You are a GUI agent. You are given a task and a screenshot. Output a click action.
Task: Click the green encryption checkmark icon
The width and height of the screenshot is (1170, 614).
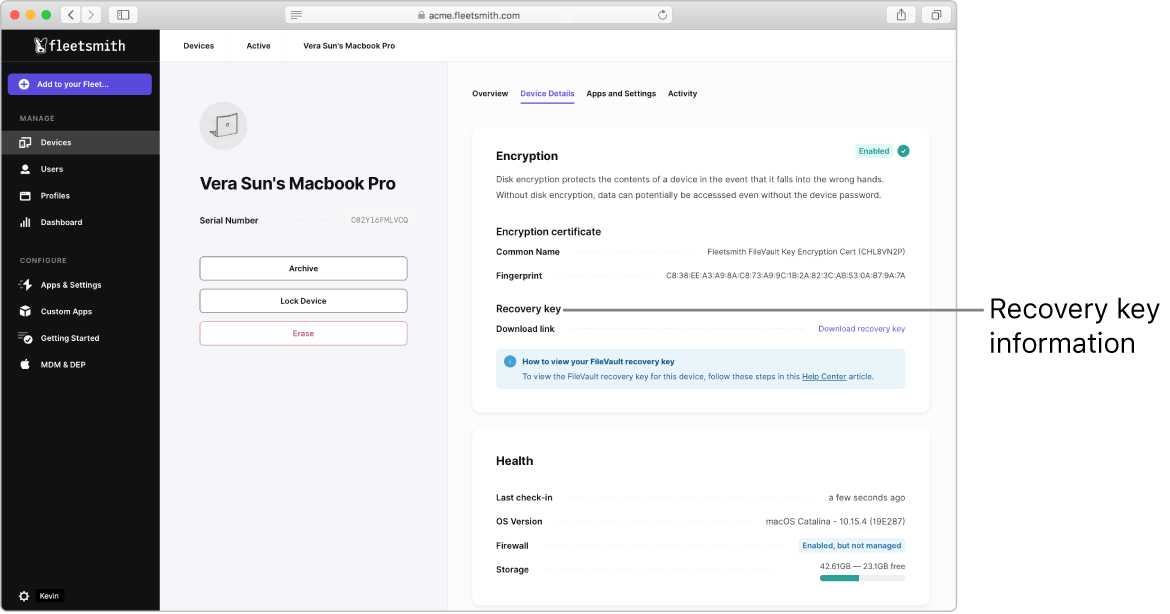click(904, 151)
